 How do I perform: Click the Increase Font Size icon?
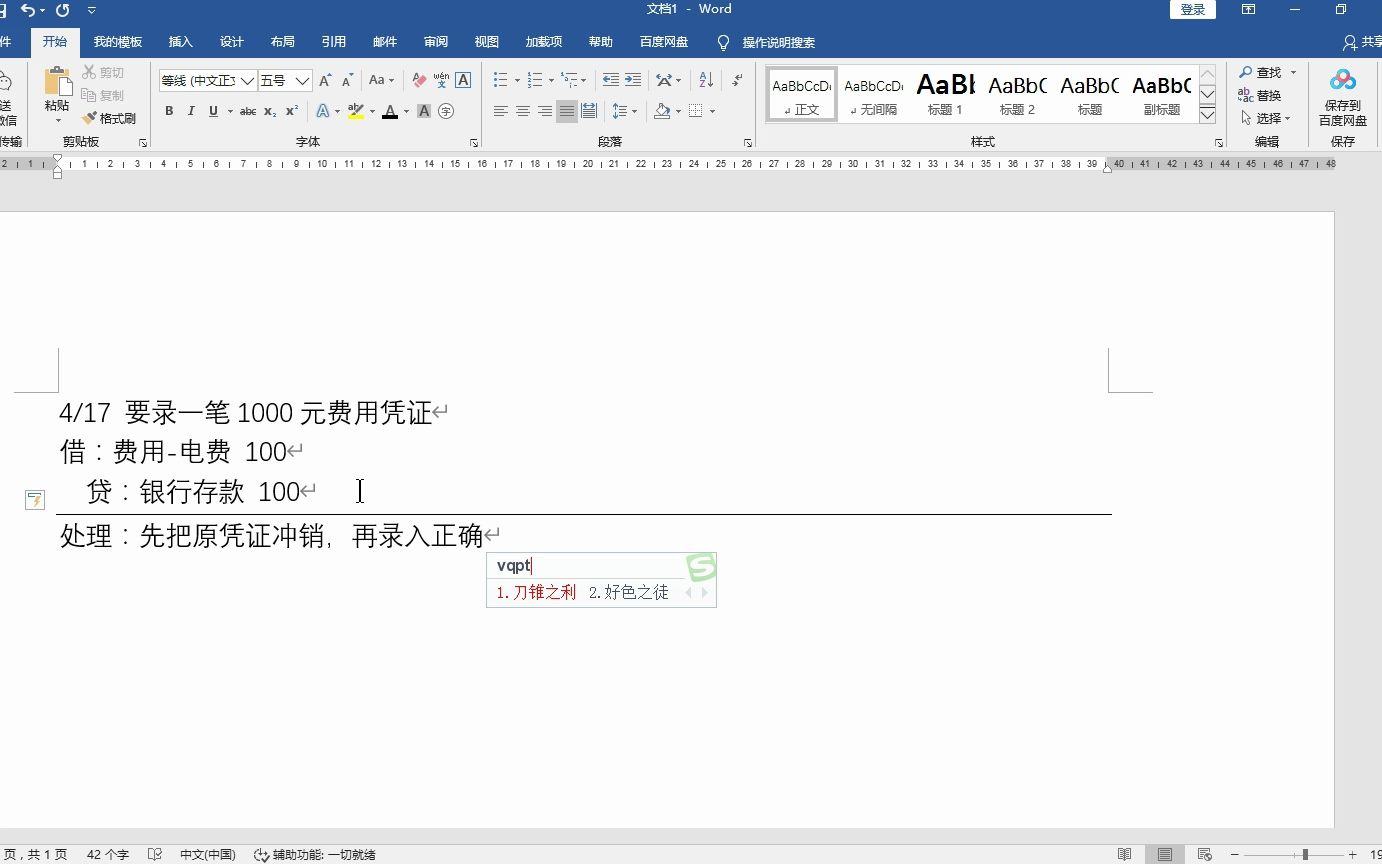[x=325, y=81]
